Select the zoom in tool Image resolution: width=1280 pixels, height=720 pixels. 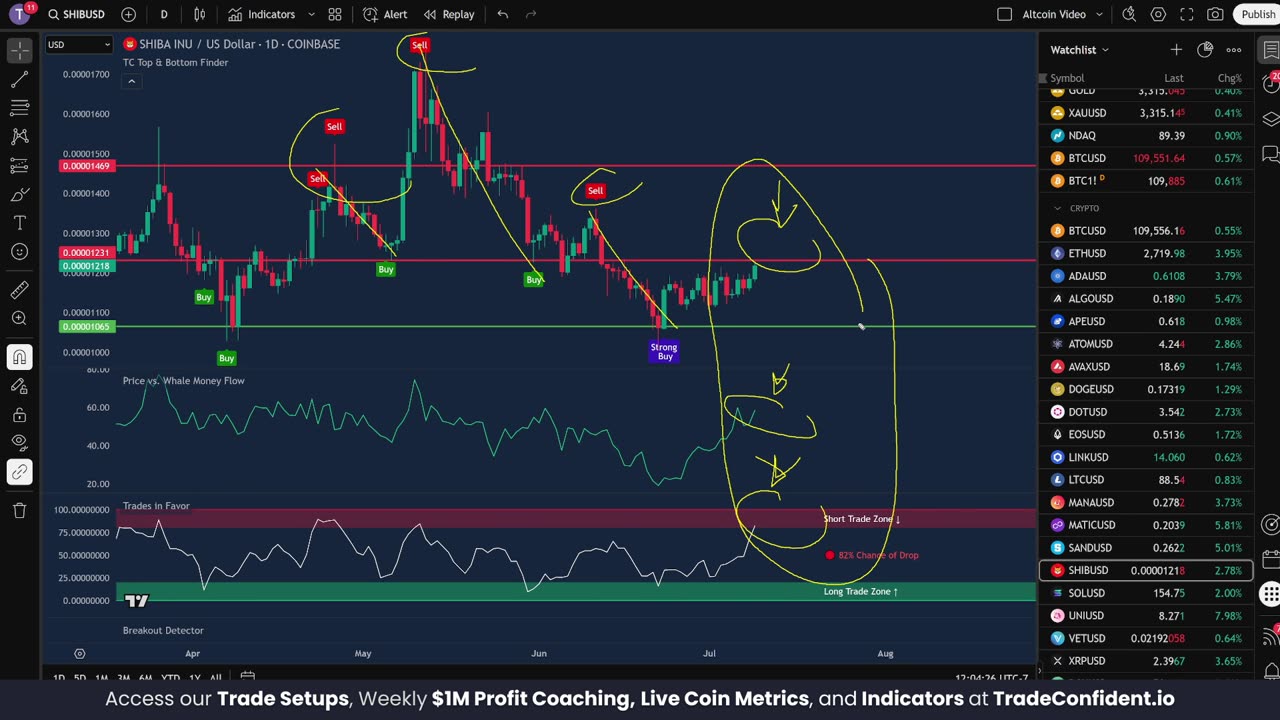coord(20,318)
